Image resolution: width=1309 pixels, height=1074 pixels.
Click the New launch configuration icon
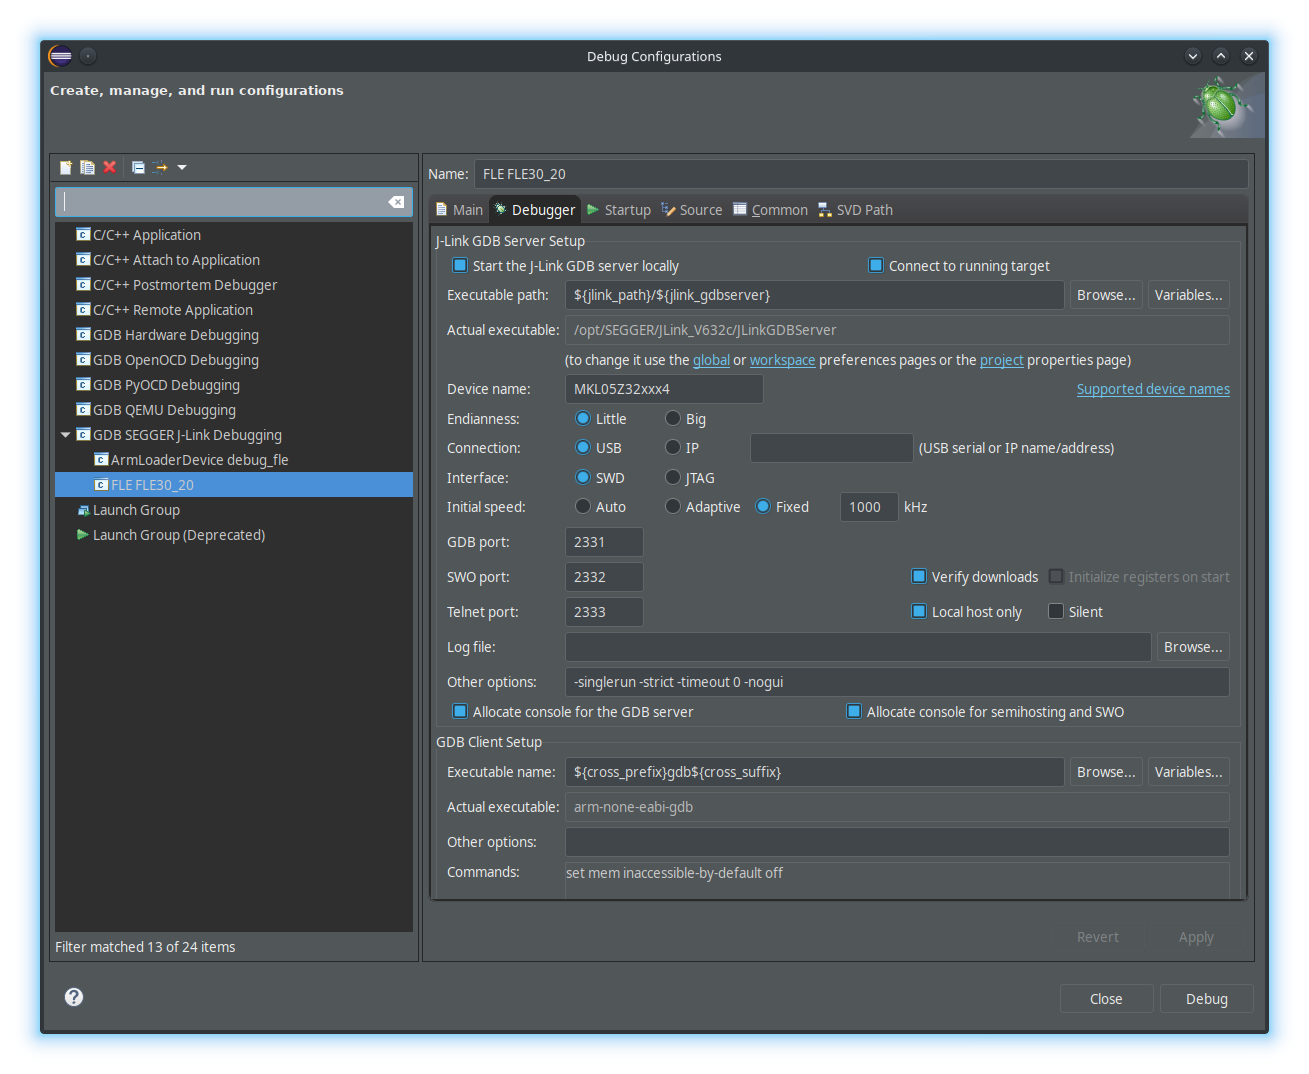(66, 168)
